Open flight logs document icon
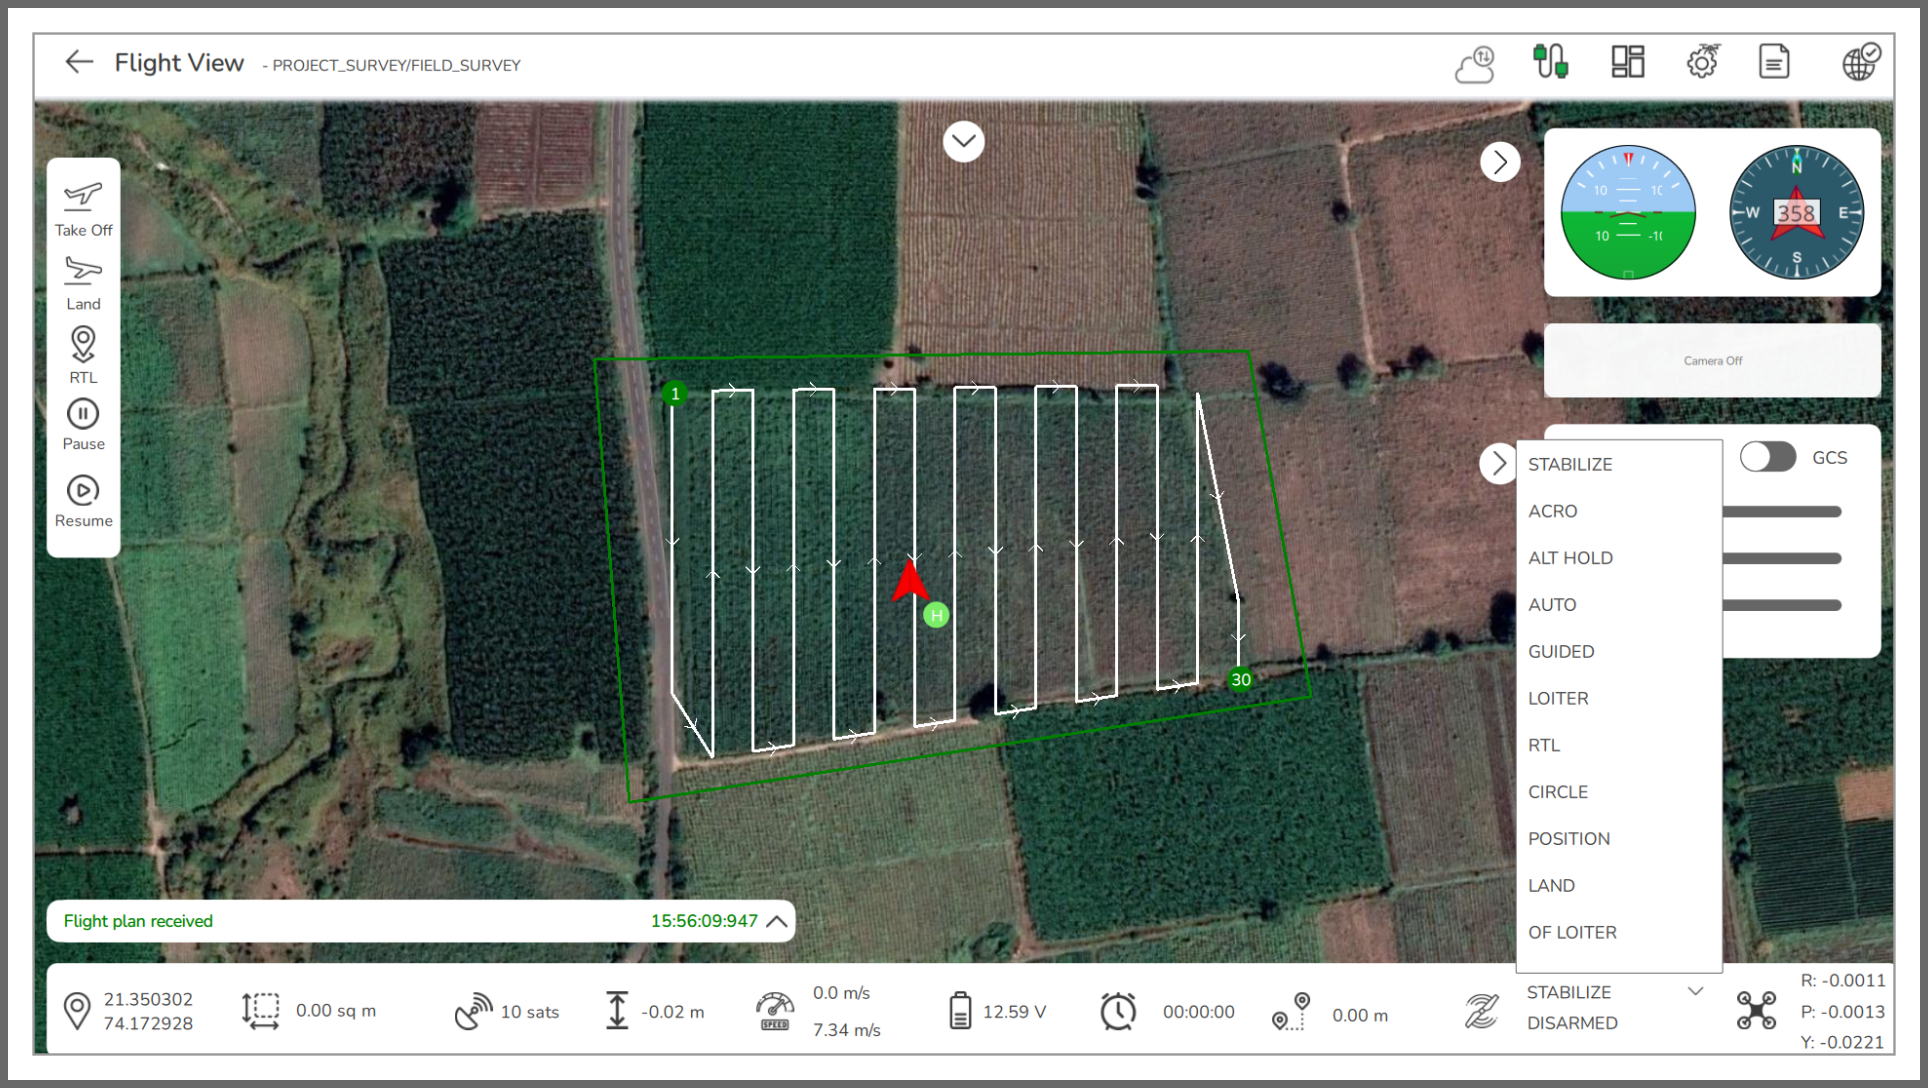Screen dimensions: 1928x1088 point(1773,61)
